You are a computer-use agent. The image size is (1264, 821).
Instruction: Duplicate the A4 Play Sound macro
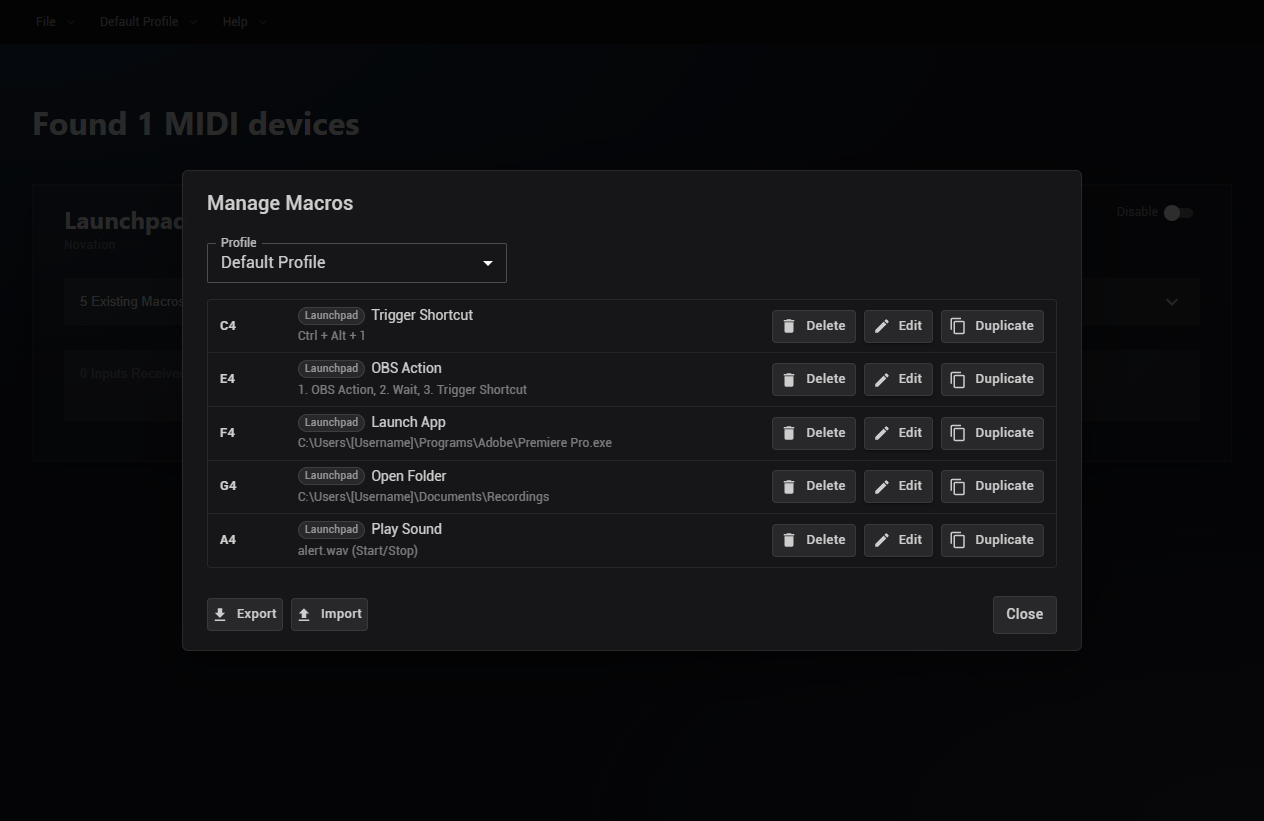(x=992, y=540)
